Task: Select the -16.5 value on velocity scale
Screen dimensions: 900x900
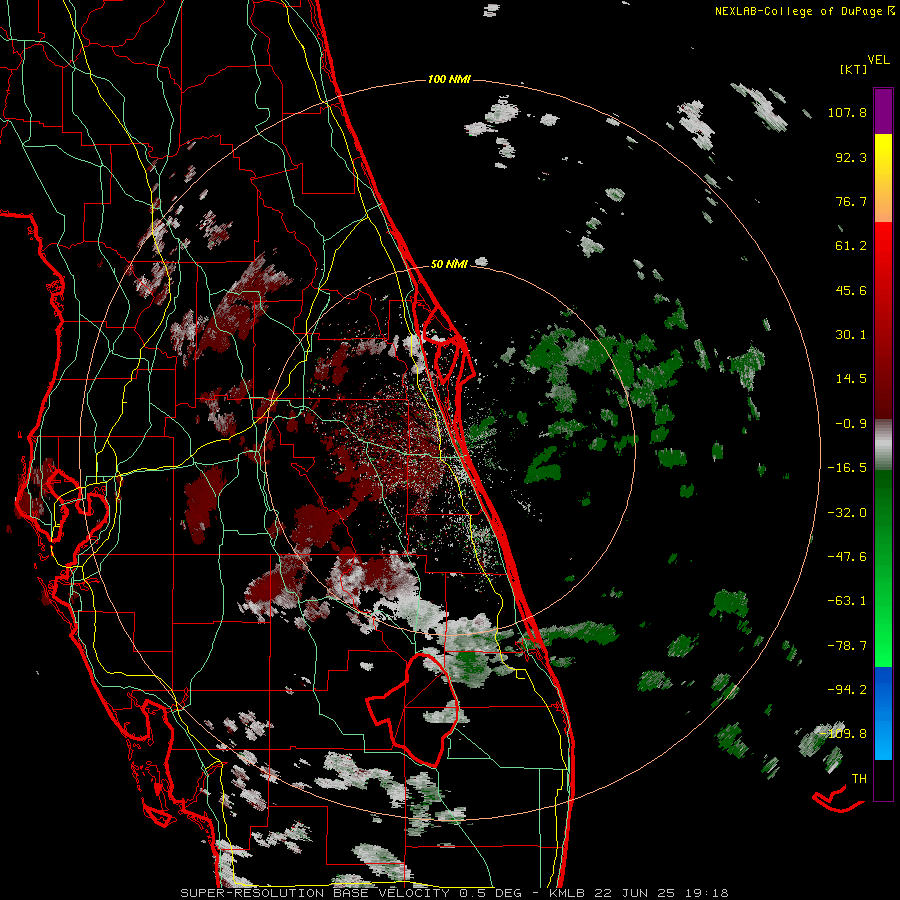Action: [847, 468]
